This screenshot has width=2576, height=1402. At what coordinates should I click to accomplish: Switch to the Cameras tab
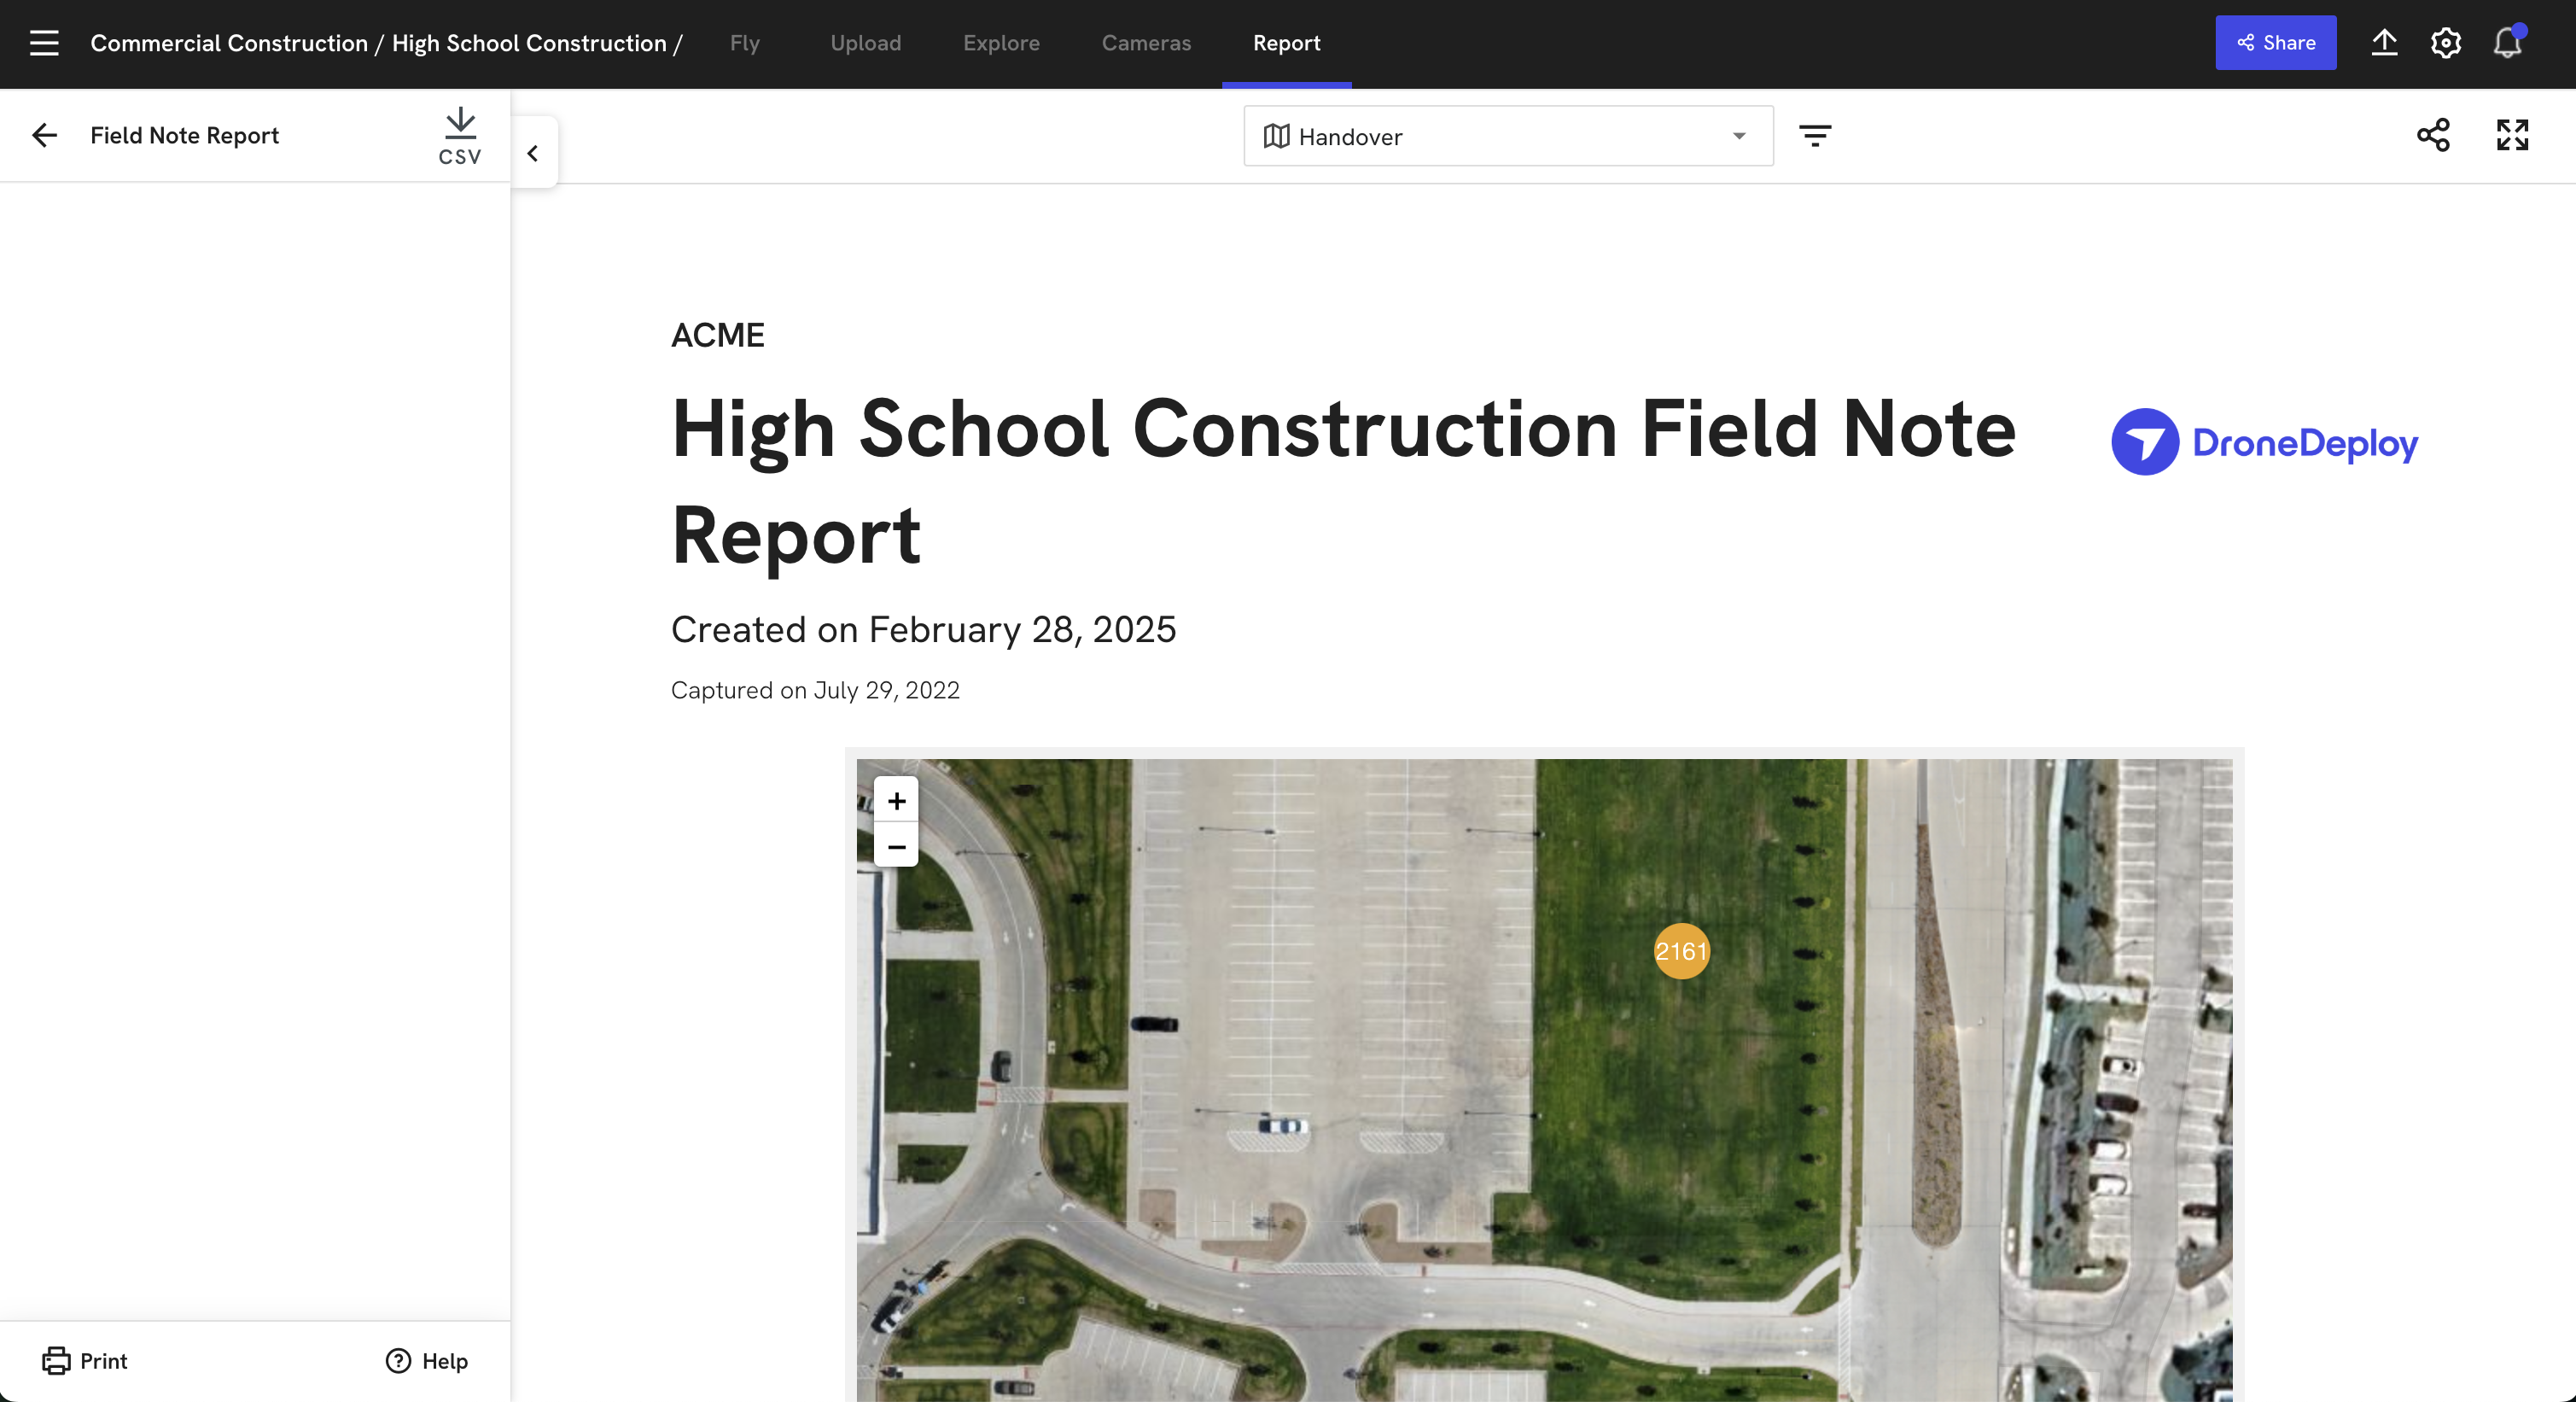[1146, 43]
